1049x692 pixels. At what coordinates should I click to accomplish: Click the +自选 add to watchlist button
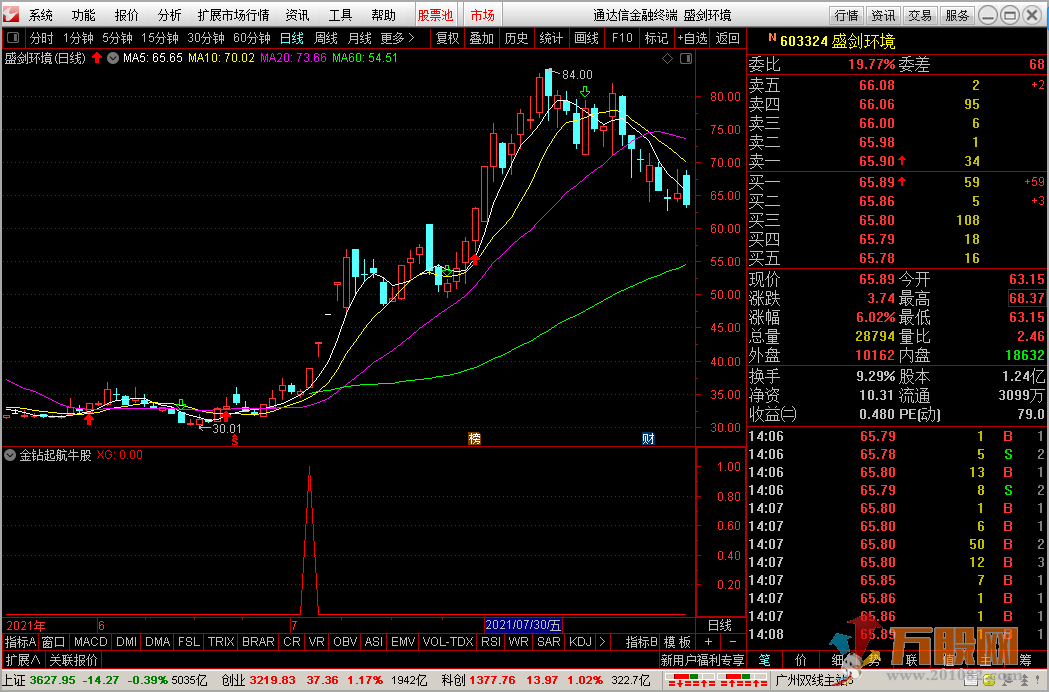coord(691,38)
